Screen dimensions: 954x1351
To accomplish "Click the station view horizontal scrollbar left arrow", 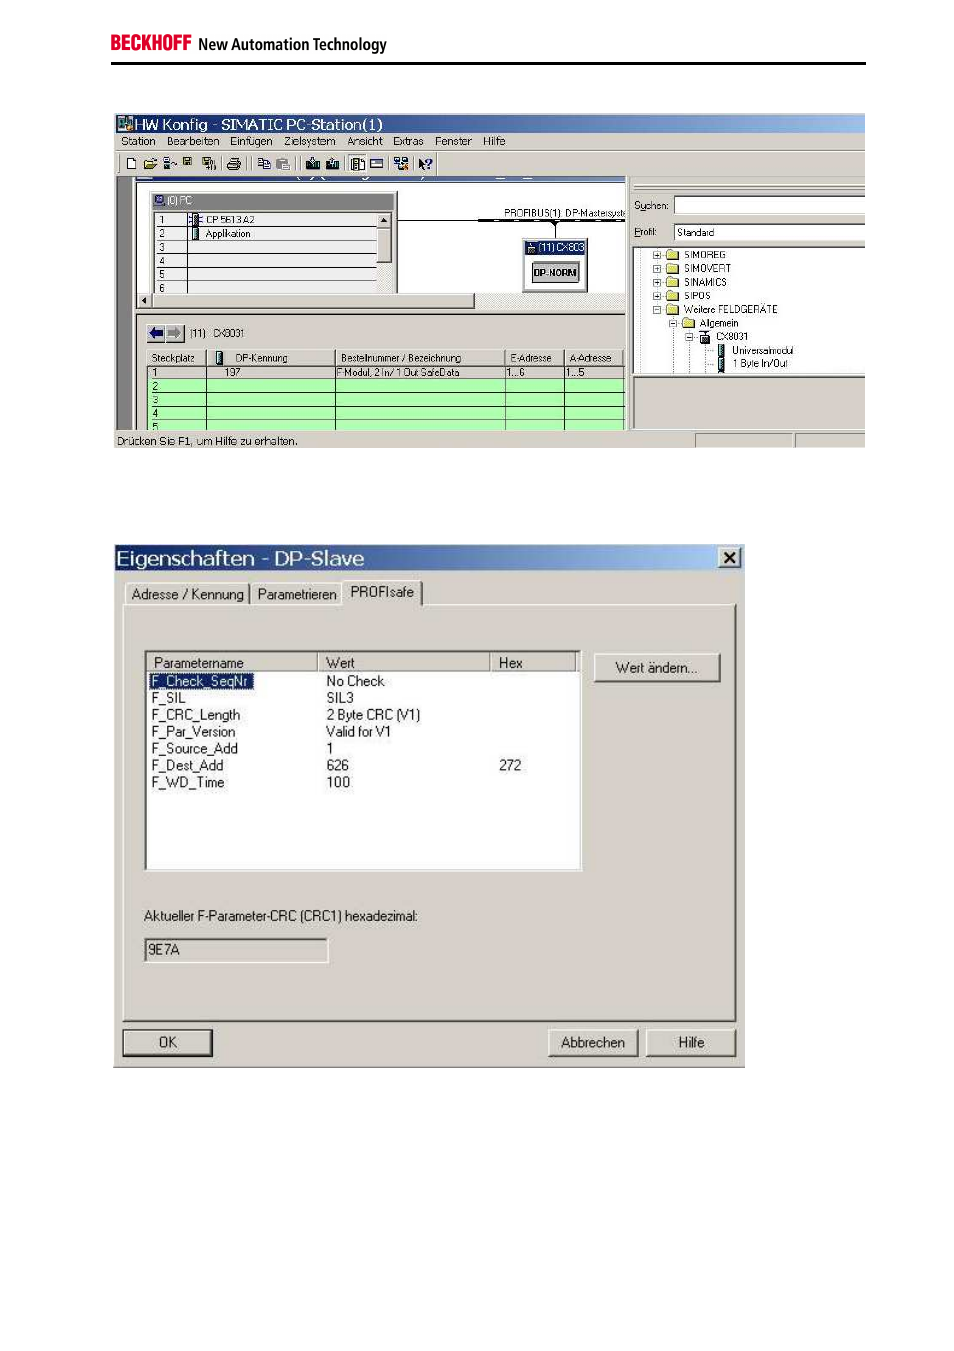I will (144, 300).
